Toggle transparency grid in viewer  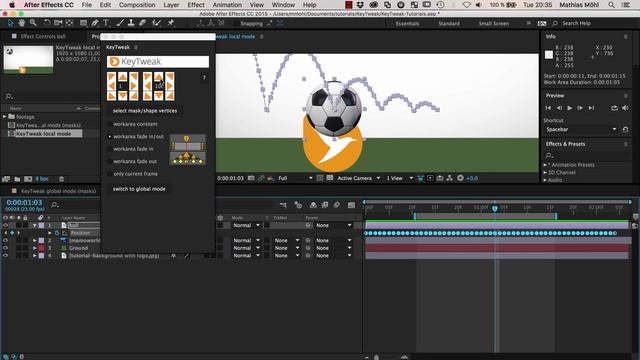point(330,178)
